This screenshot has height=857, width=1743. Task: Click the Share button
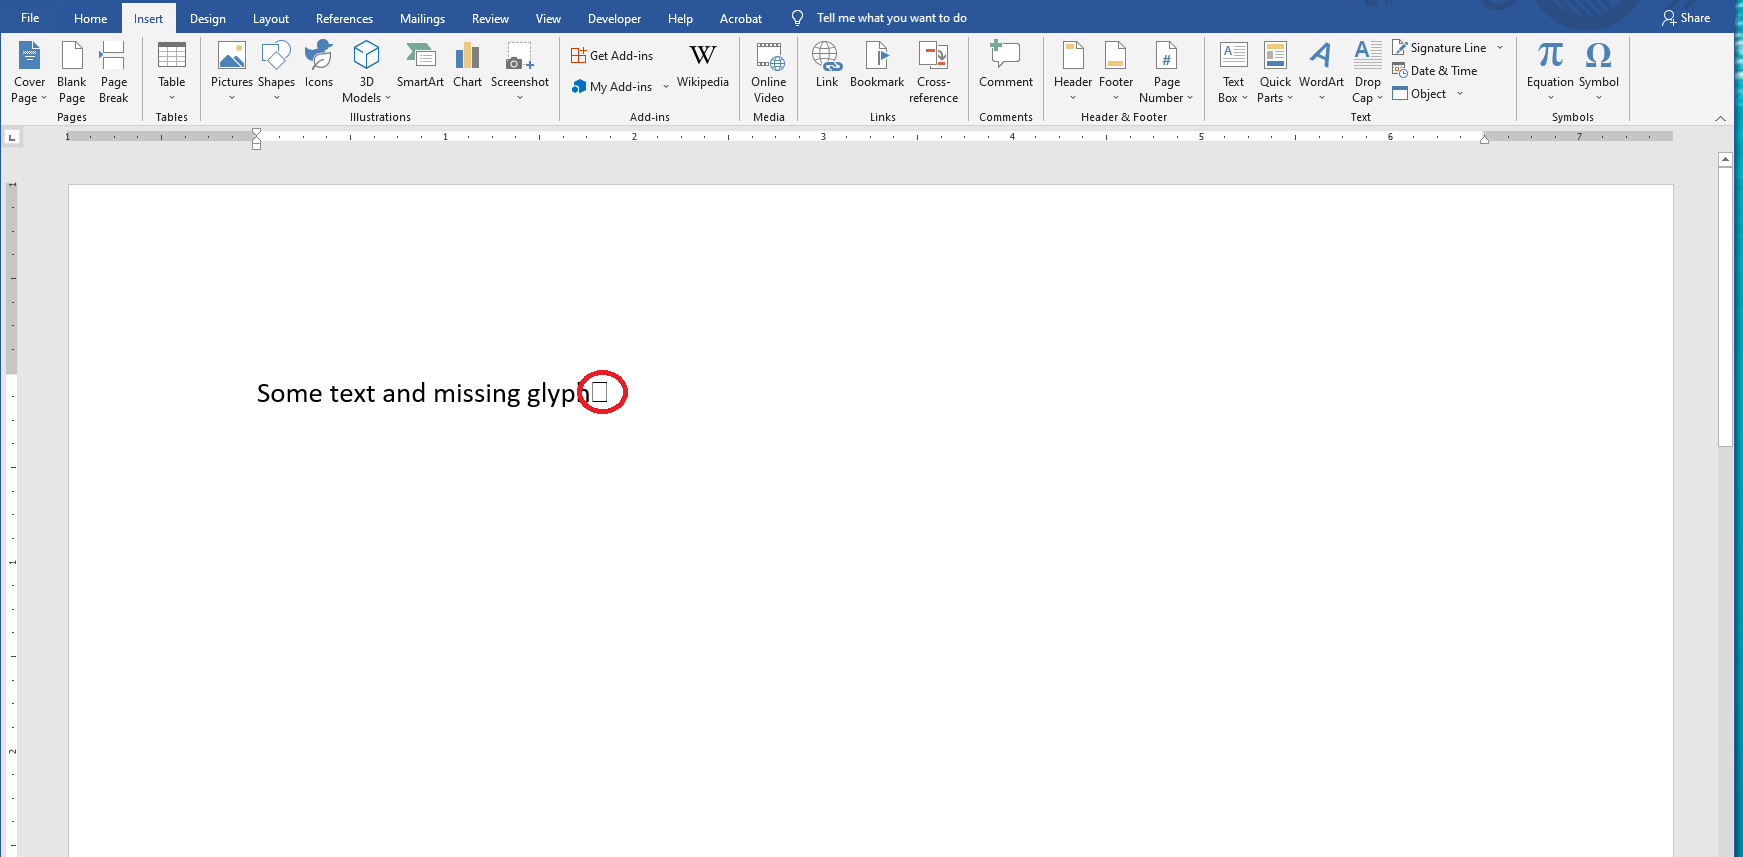pos(1686,18)
